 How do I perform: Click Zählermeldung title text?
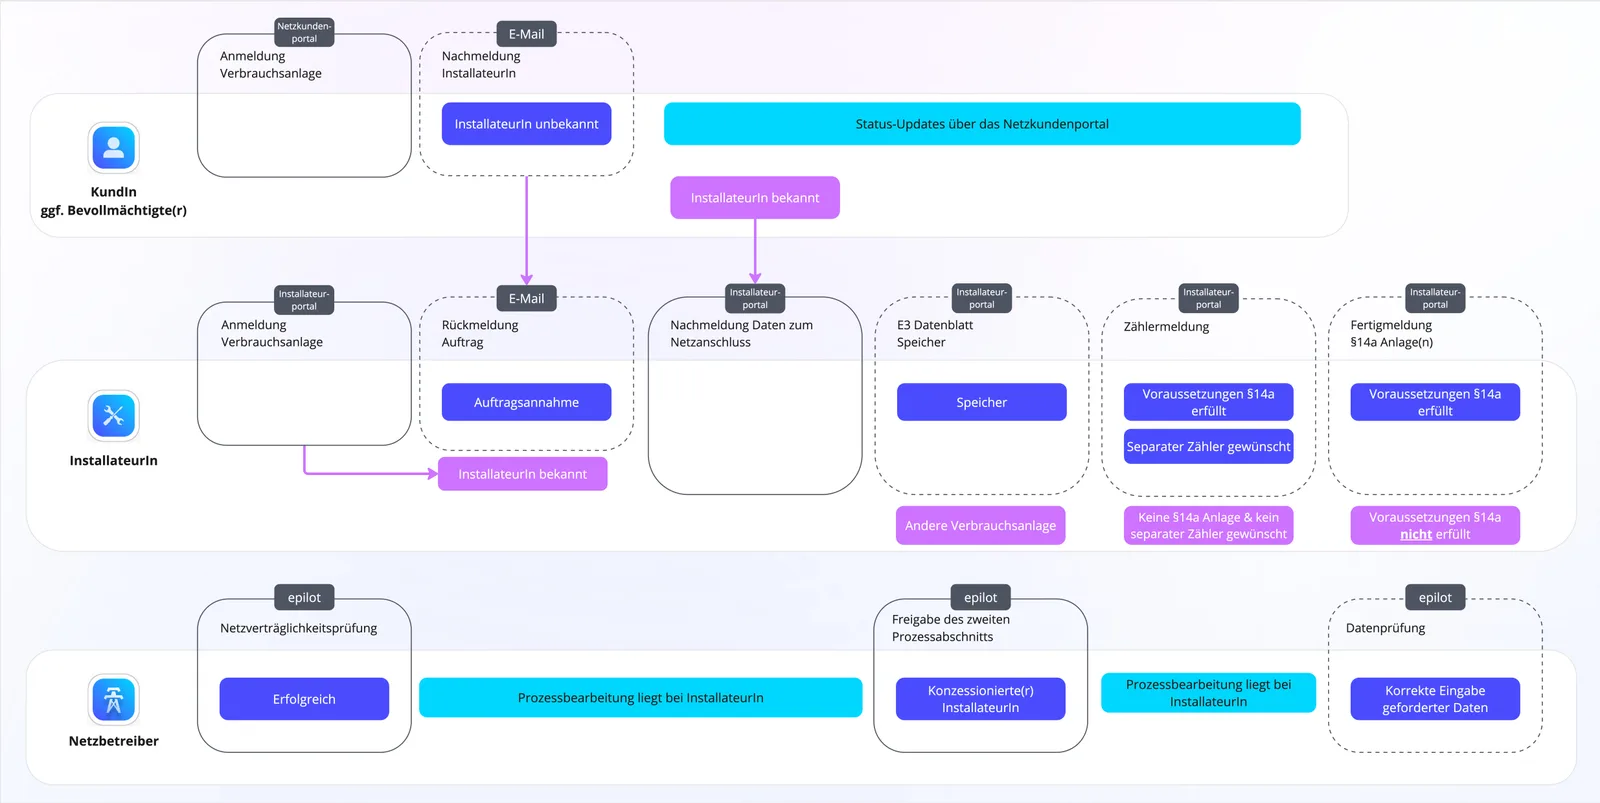[1166, 327]
